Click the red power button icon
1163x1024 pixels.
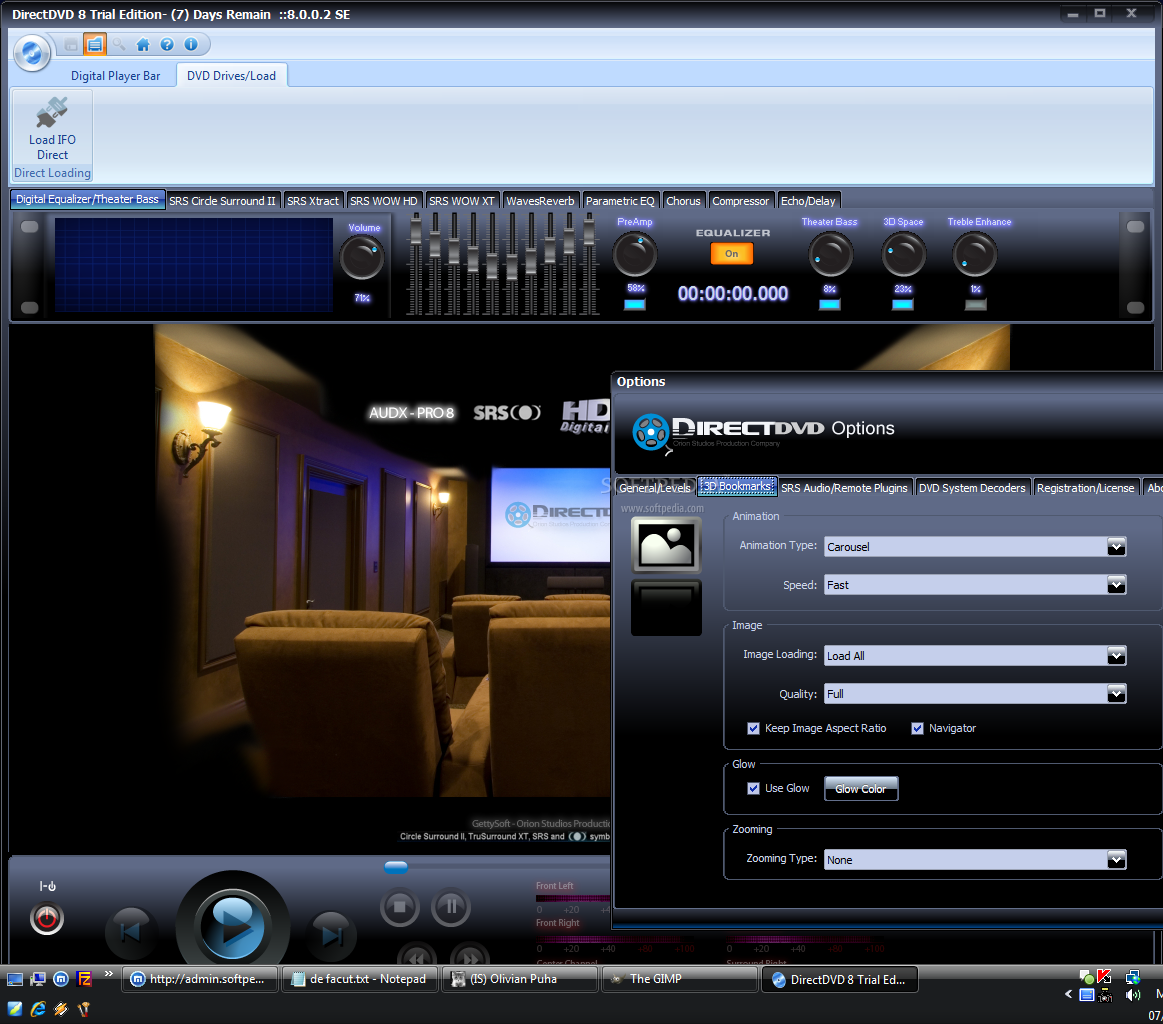point(47,919)
